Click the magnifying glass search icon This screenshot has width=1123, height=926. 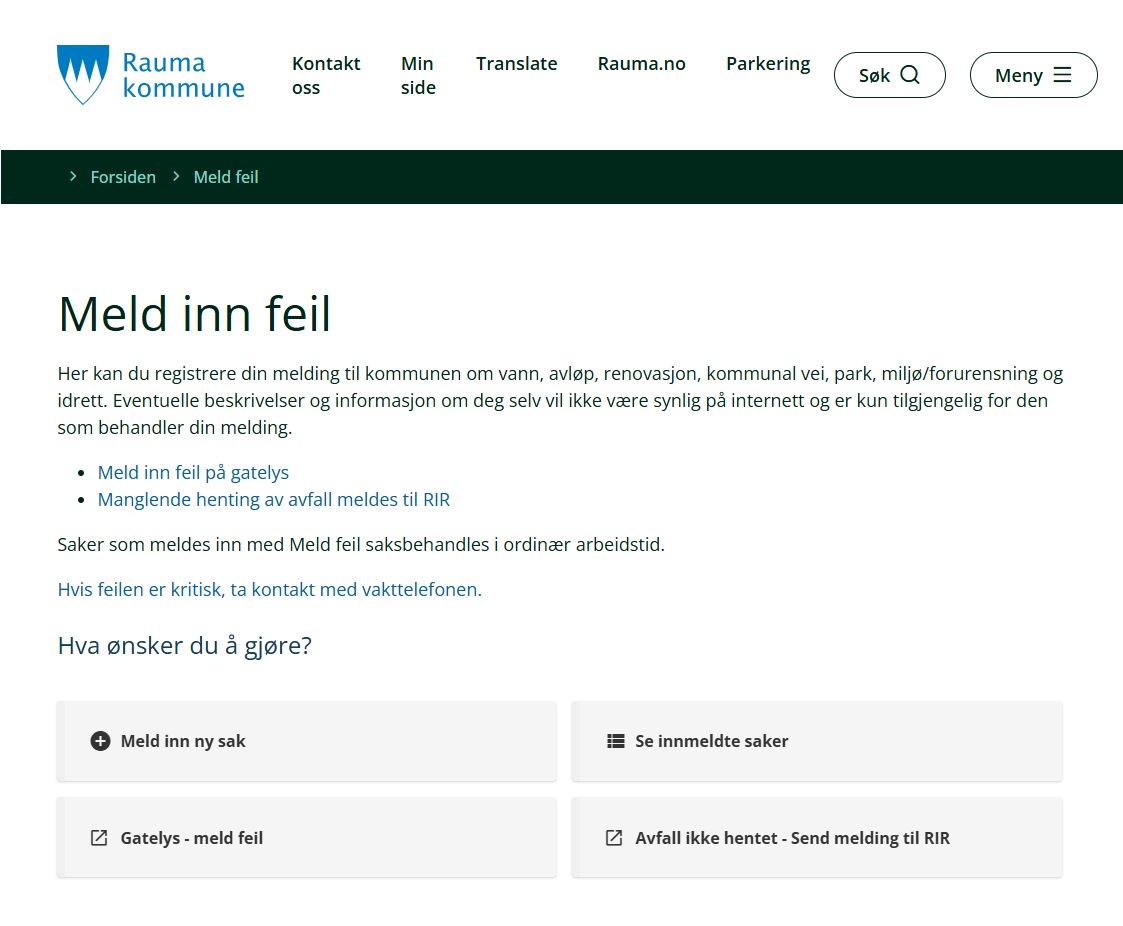909,75
